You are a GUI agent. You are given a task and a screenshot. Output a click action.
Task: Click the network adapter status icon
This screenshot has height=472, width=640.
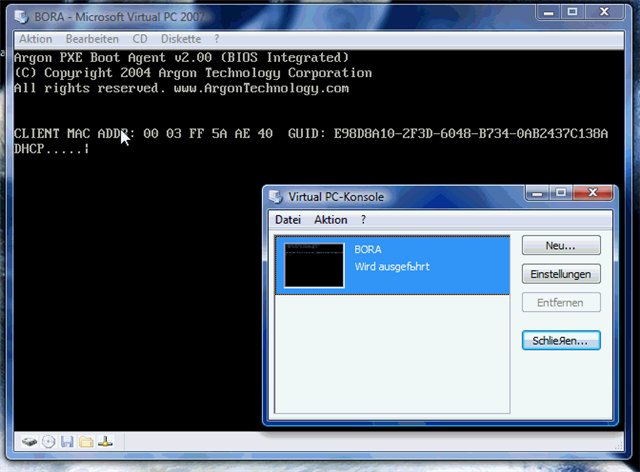[105, 442]
